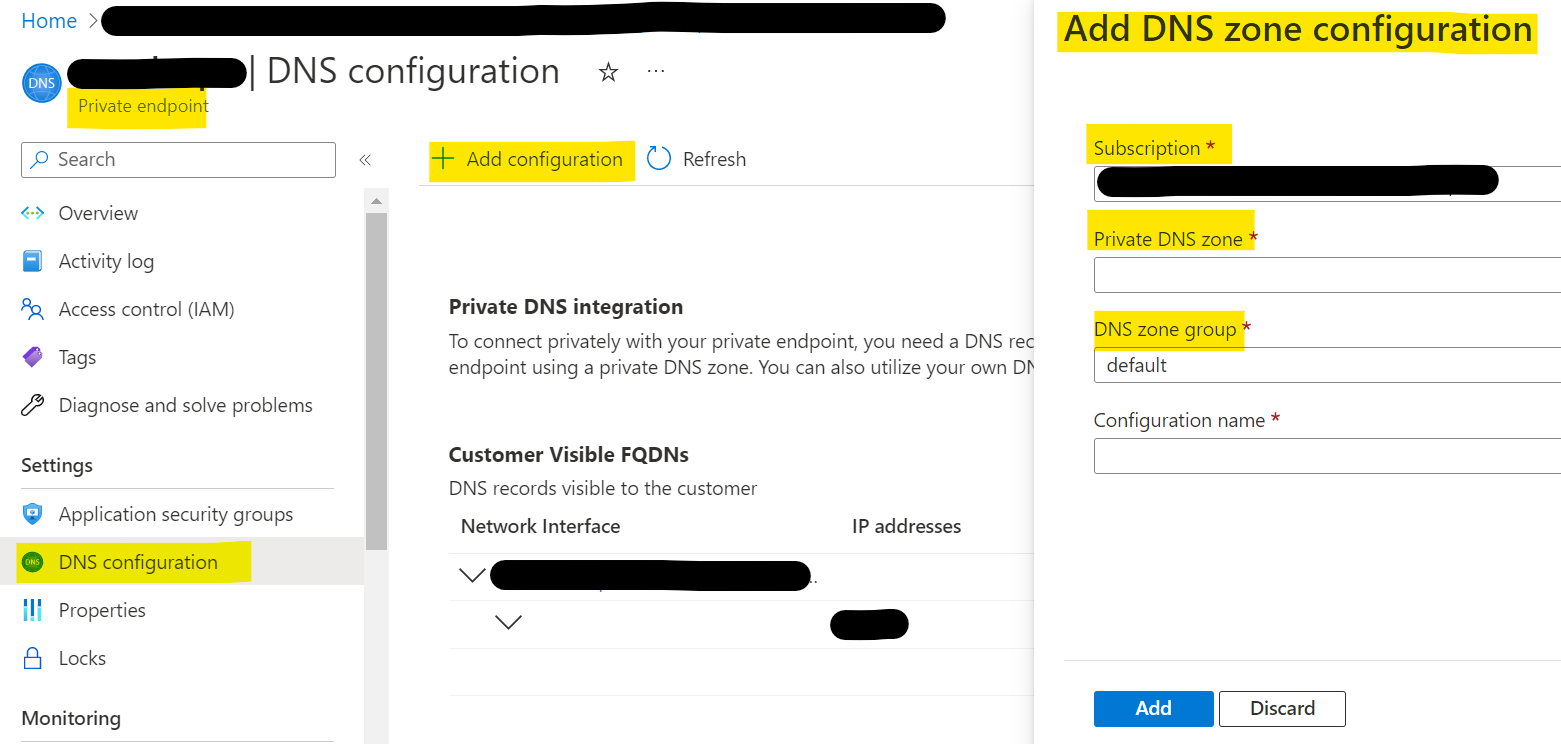
Task: Click the Add button
Action: pyautogui.click(x=1153, y=708)
